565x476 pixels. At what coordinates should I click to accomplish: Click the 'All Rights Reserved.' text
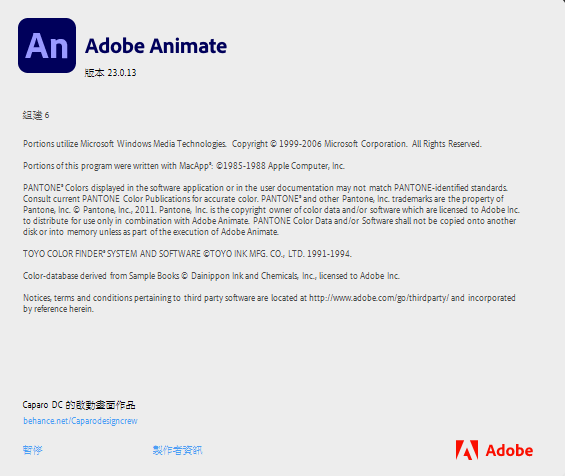click(x=447, y=144)
